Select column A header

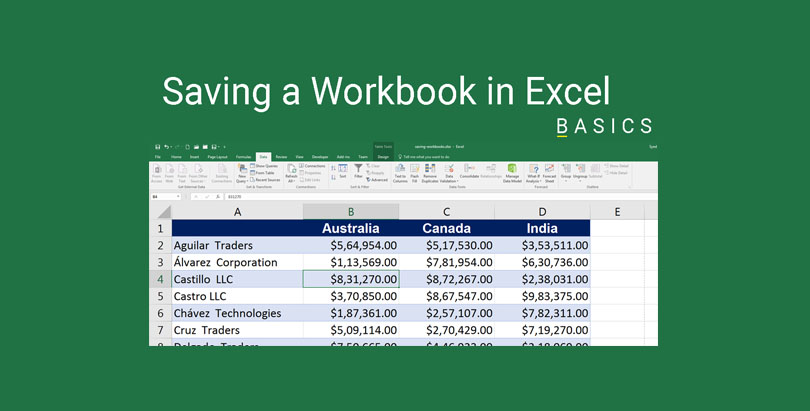[x=237, y=212]
